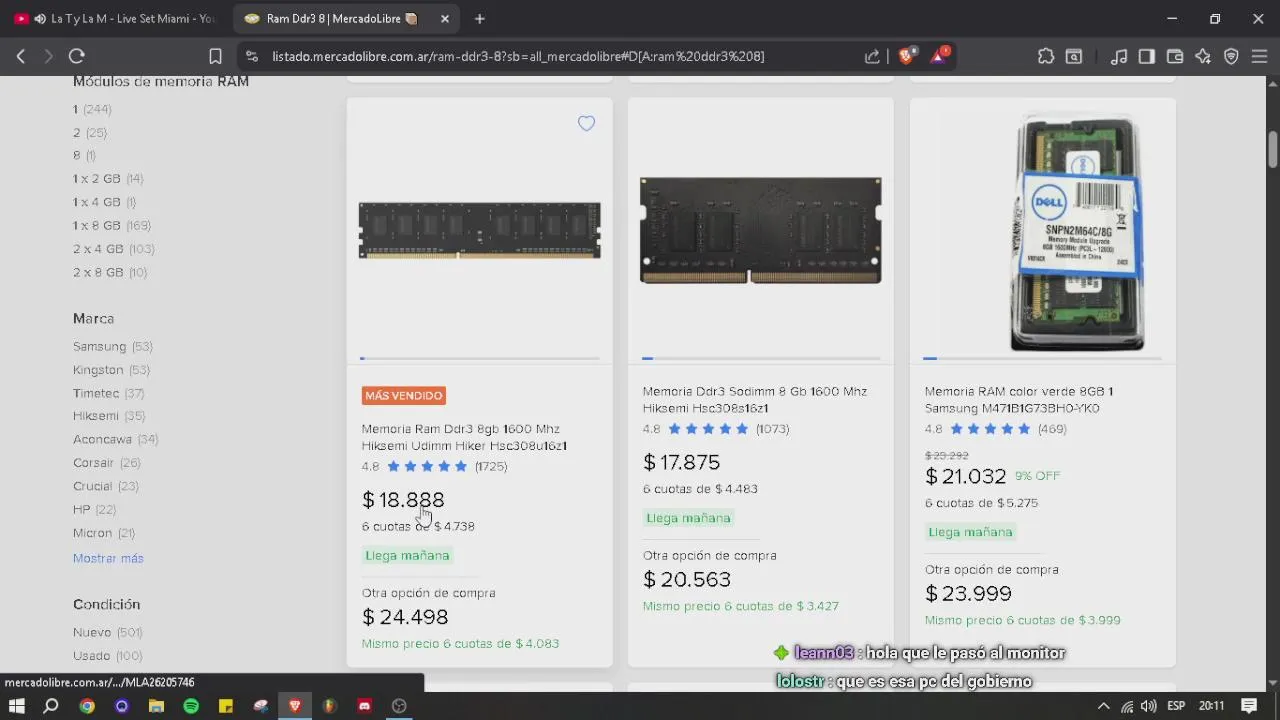Share this page using the share icon

[872, 56]
